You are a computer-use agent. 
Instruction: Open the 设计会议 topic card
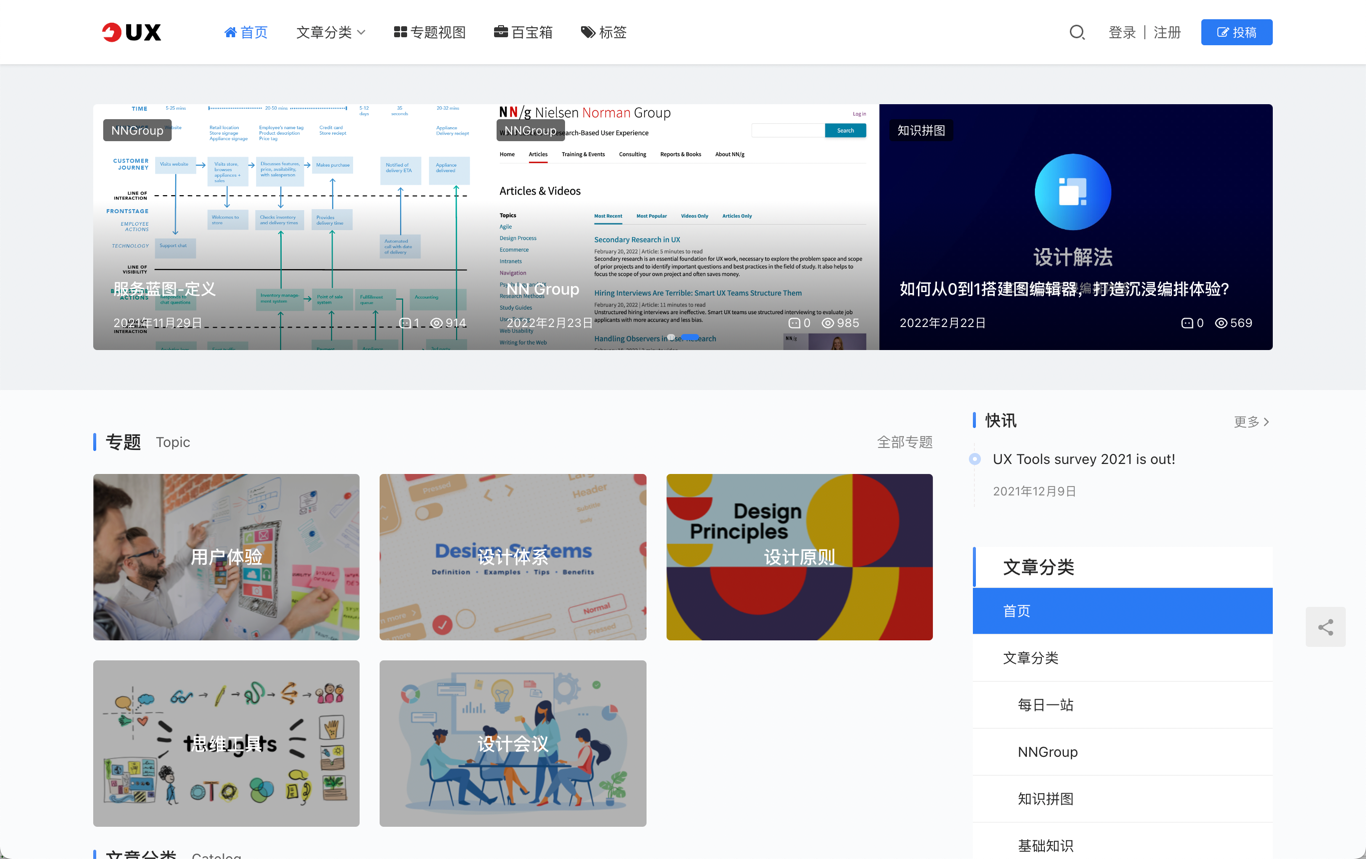(513, 743)
